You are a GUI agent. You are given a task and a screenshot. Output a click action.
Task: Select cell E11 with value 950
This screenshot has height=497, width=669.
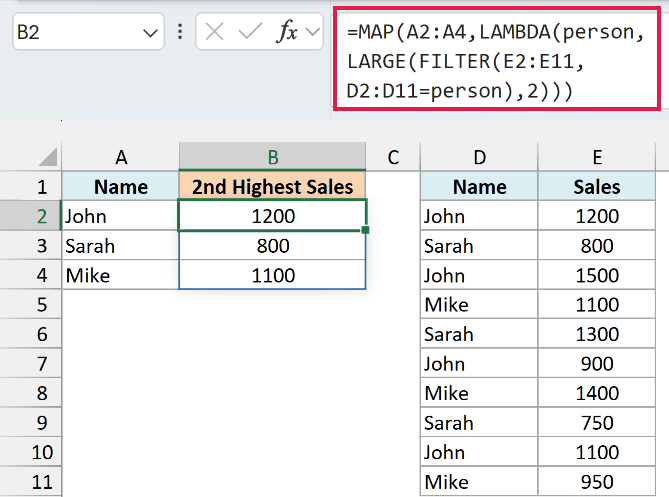click(596, 482)
